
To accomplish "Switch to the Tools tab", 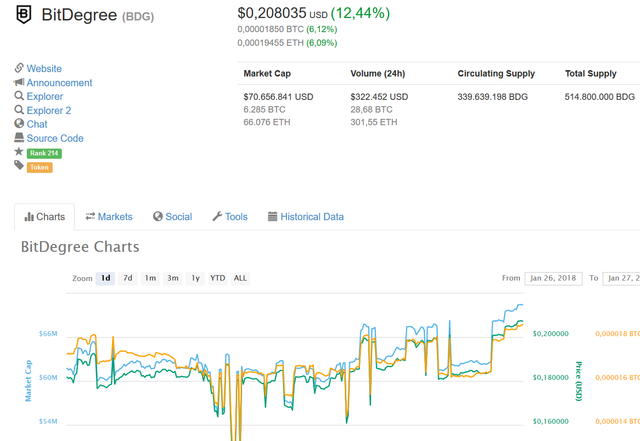I will pyautogui.click(x=230, y=217).
